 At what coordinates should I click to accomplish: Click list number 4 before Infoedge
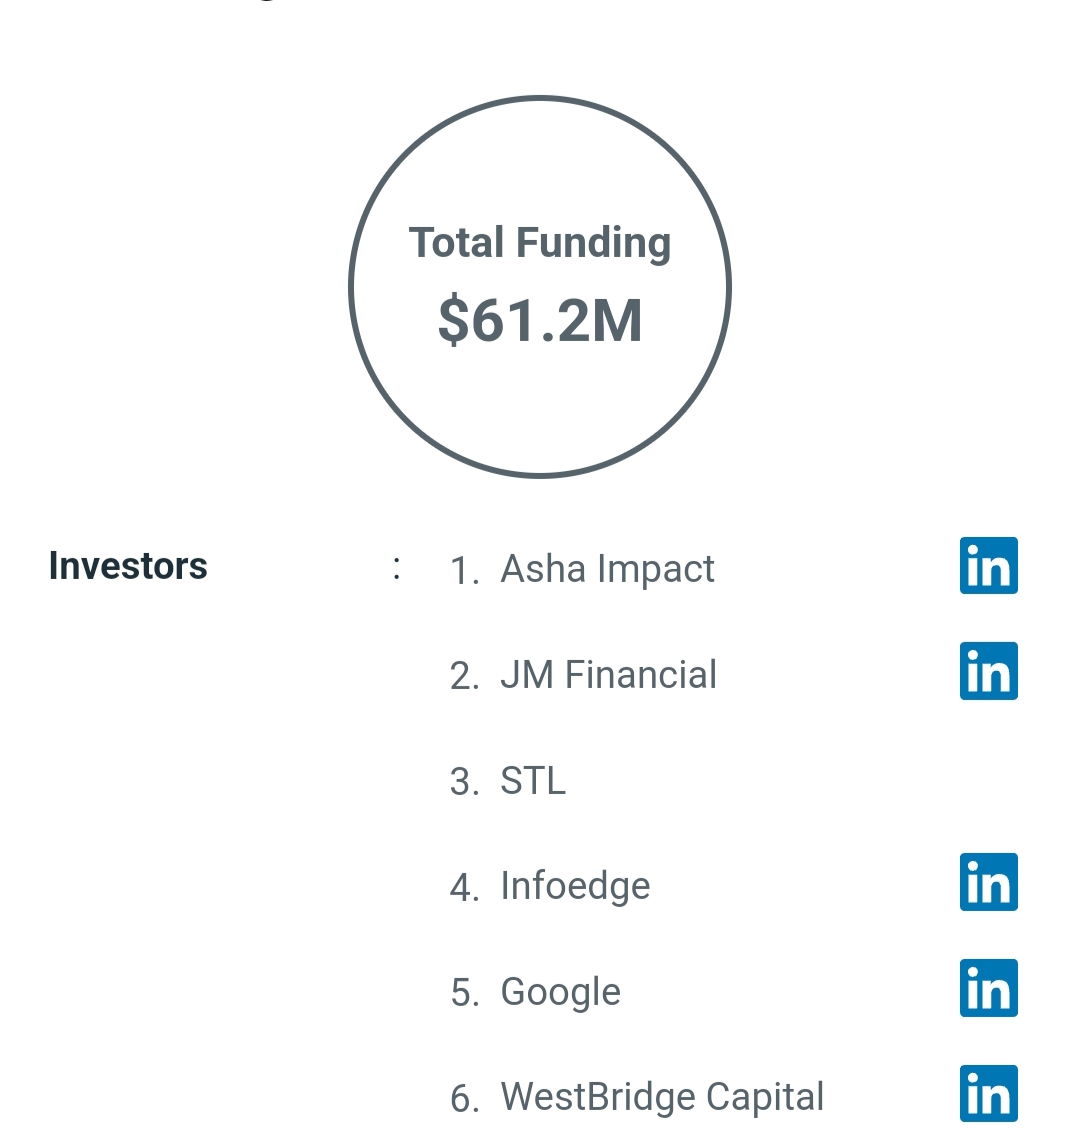(464, 888)
